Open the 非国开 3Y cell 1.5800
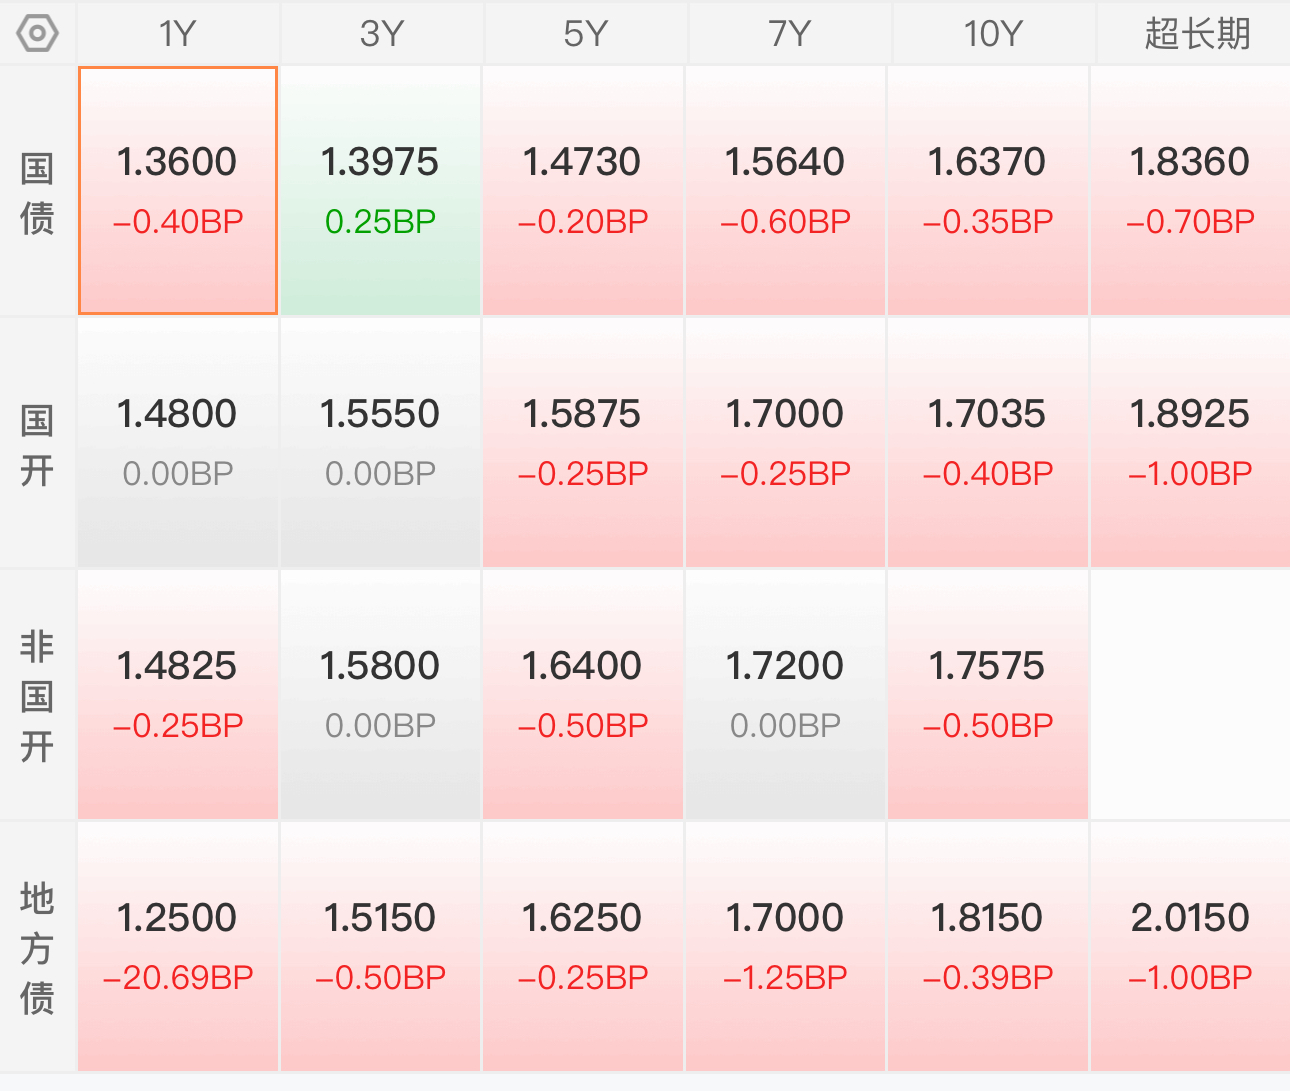Image resolution: width=1290 pixels, height=1091 pixels. point(381,695)
